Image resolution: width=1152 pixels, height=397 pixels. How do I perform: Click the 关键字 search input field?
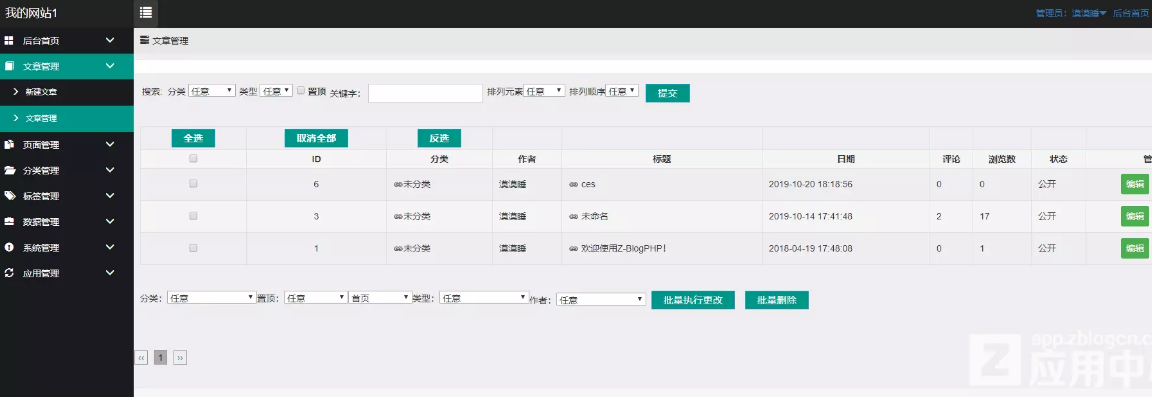click(x=425, y=93)
